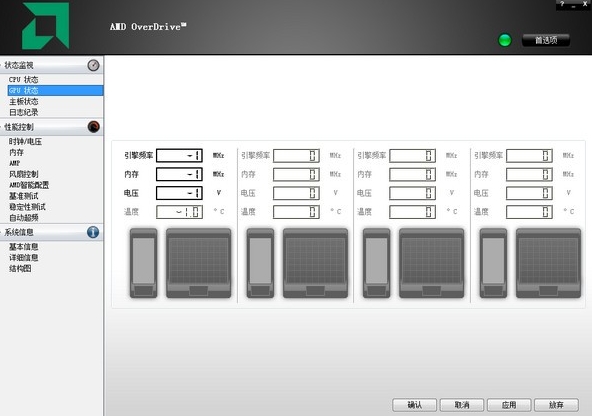Open 日志纪录 in sidebar
This screenshot has width=592, height=416.
[24, 112]
